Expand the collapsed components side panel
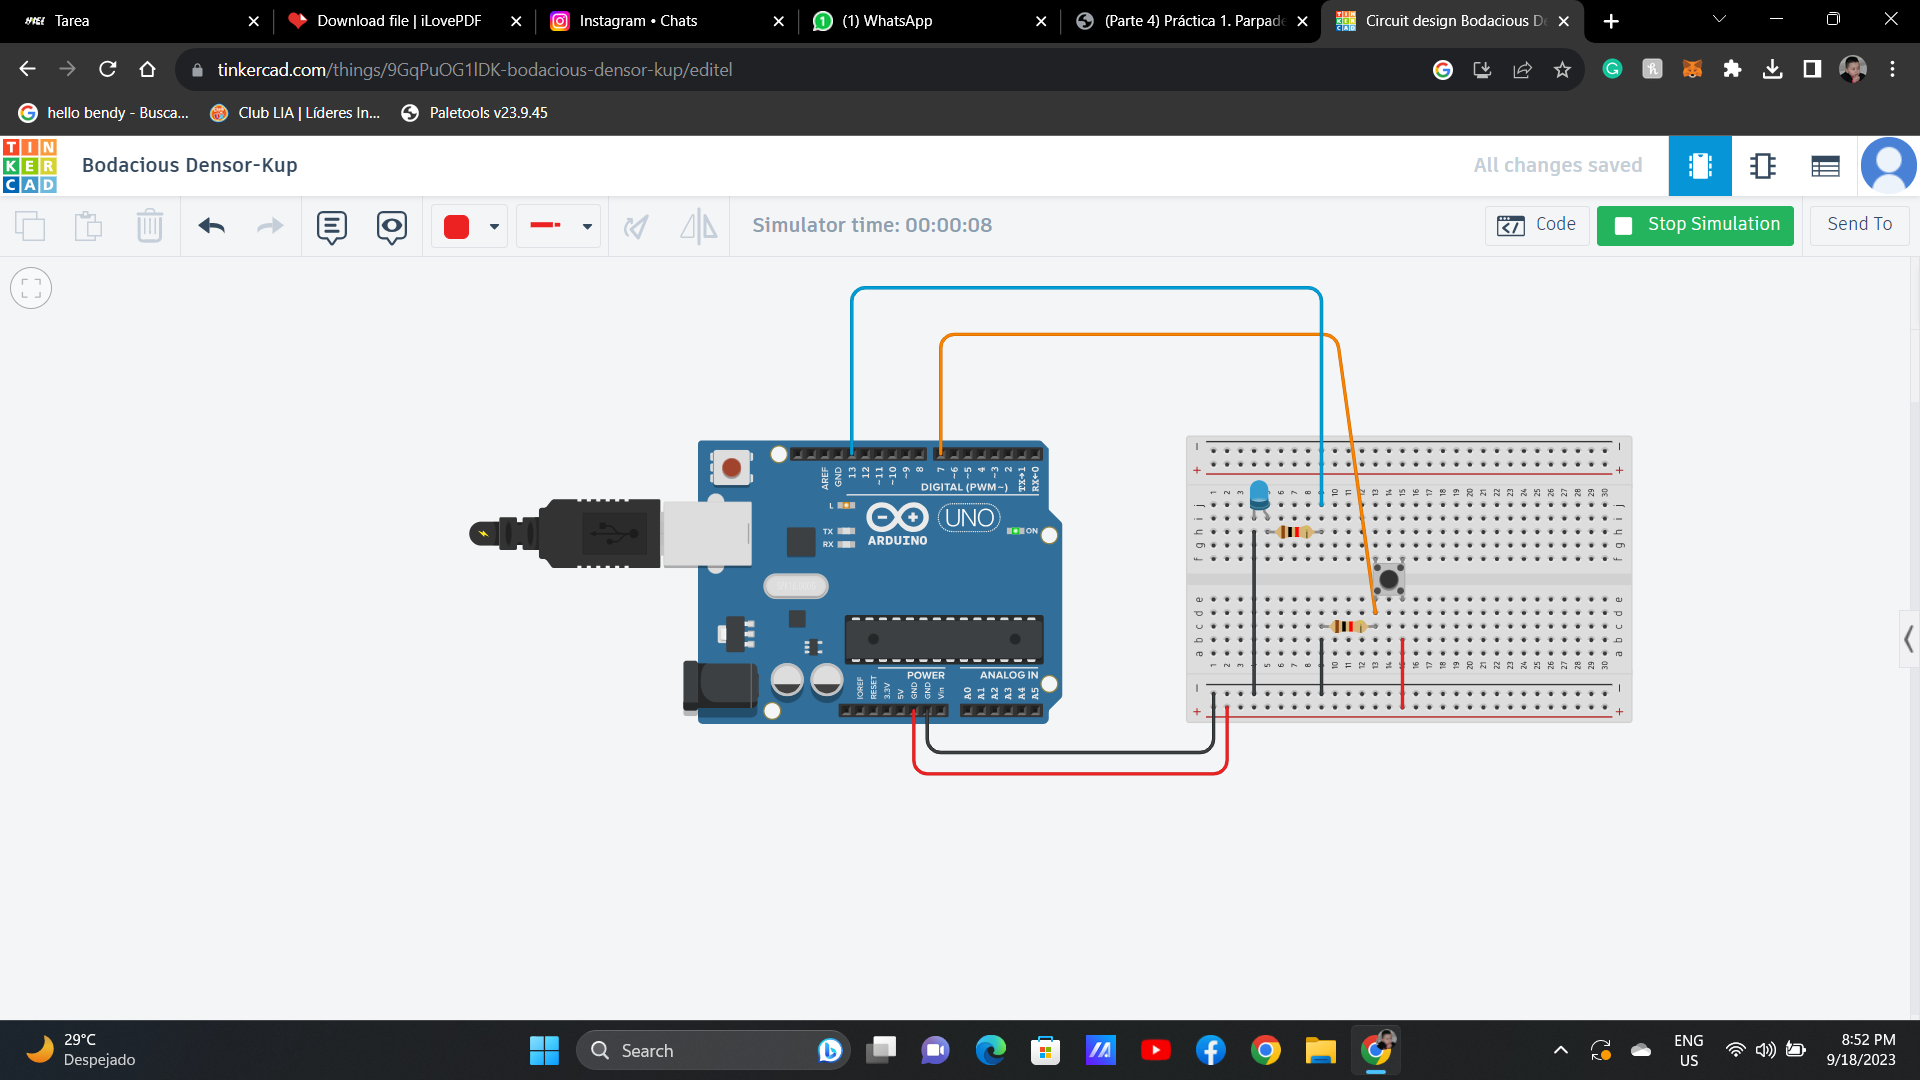The image size is (1920, 1080). click(x=1908, y=639)
